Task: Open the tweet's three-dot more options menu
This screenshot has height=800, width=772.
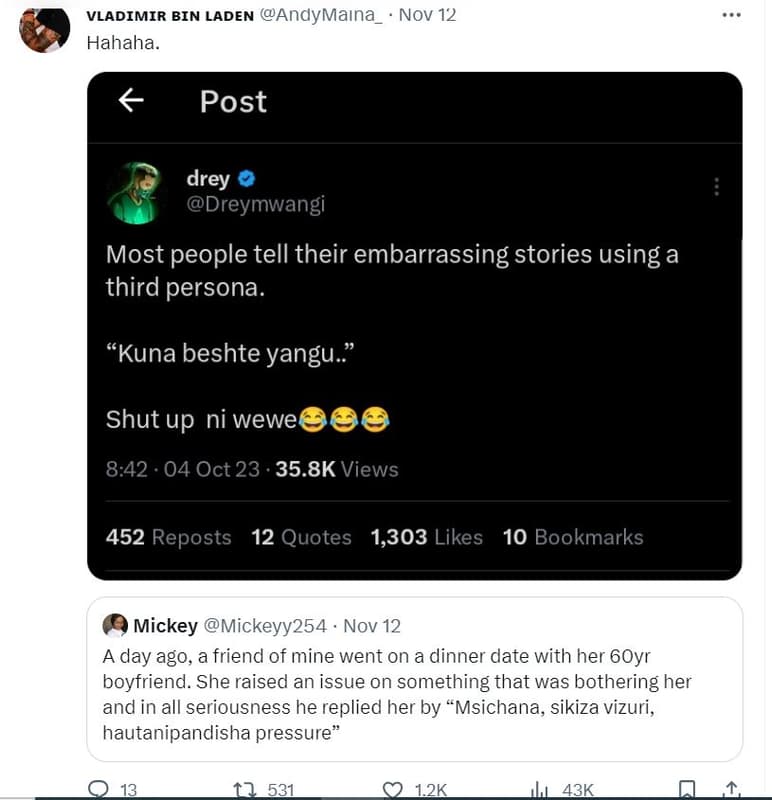Action: [x=731, y=15]
